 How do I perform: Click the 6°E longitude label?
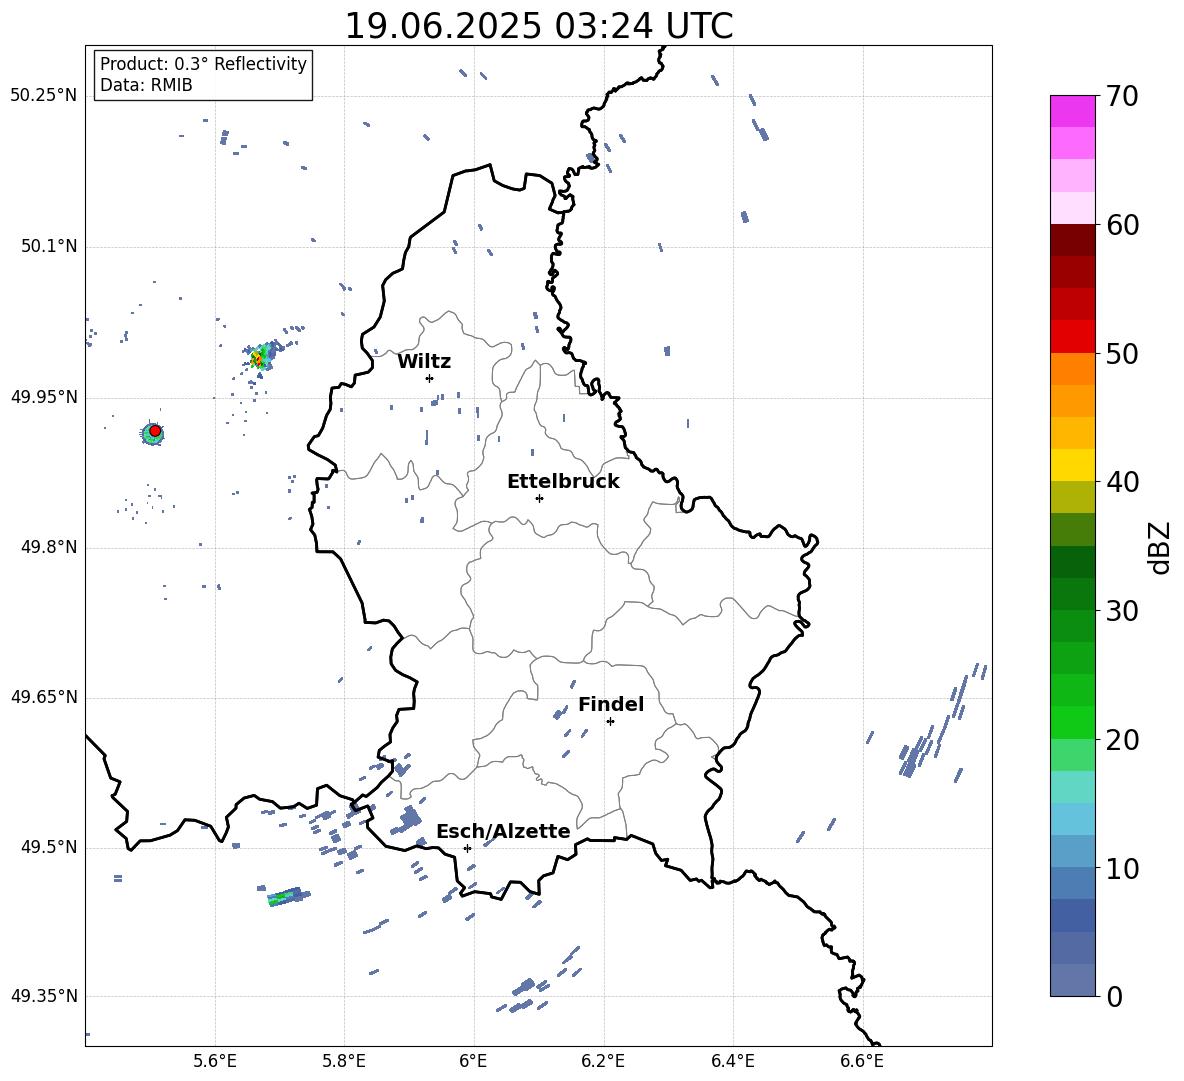473,1061
